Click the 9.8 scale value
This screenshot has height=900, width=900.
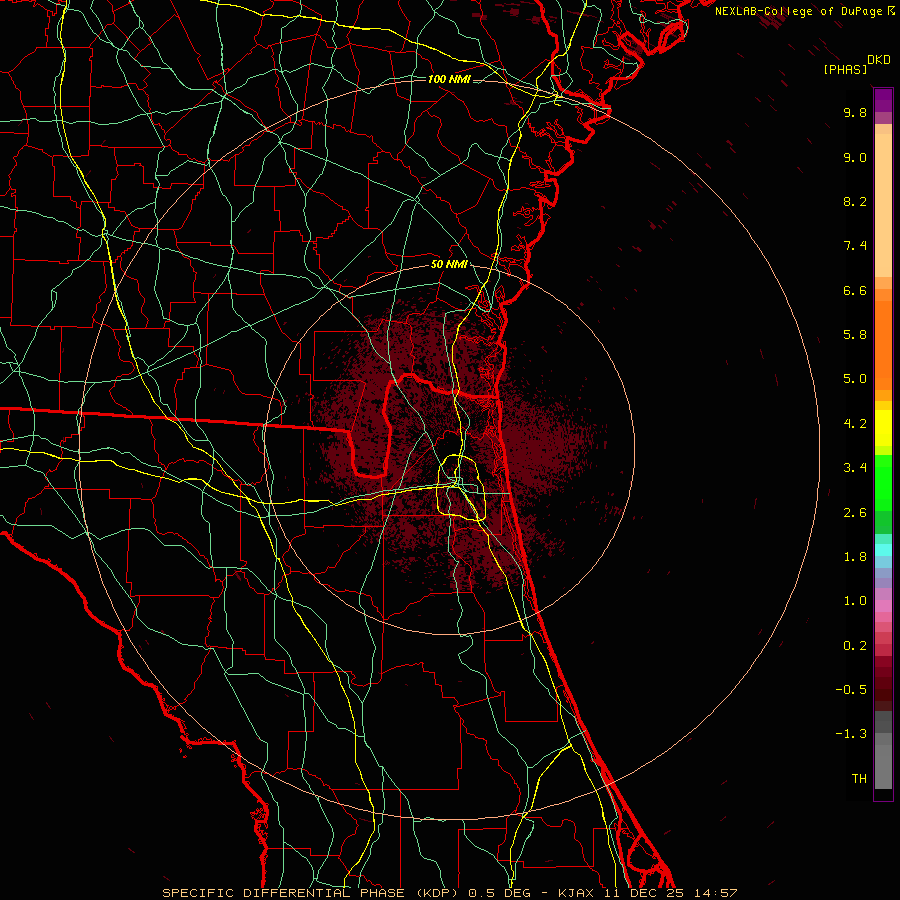(x=855, y=112)
